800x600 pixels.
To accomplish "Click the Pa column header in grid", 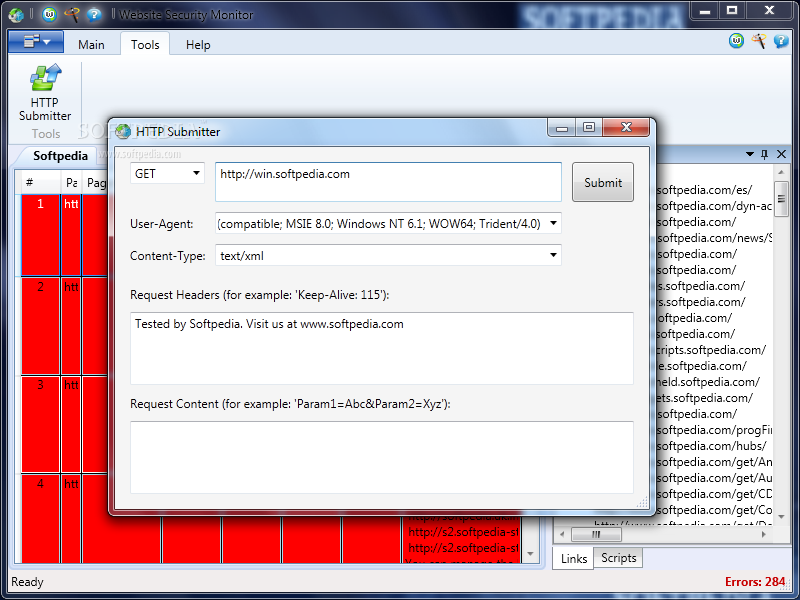I will point(71,182).
